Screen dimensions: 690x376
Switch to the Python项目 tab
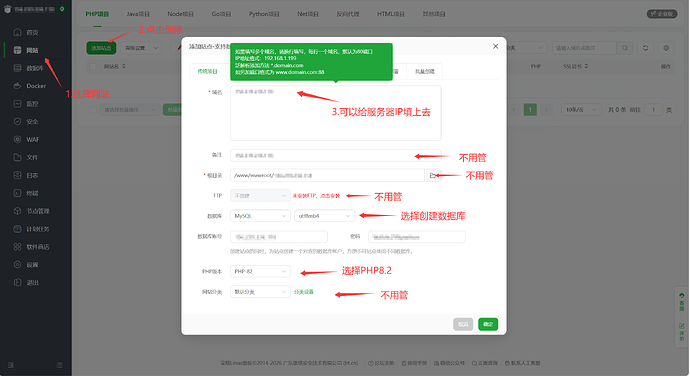pyautogui.click(x=264, y=14)
